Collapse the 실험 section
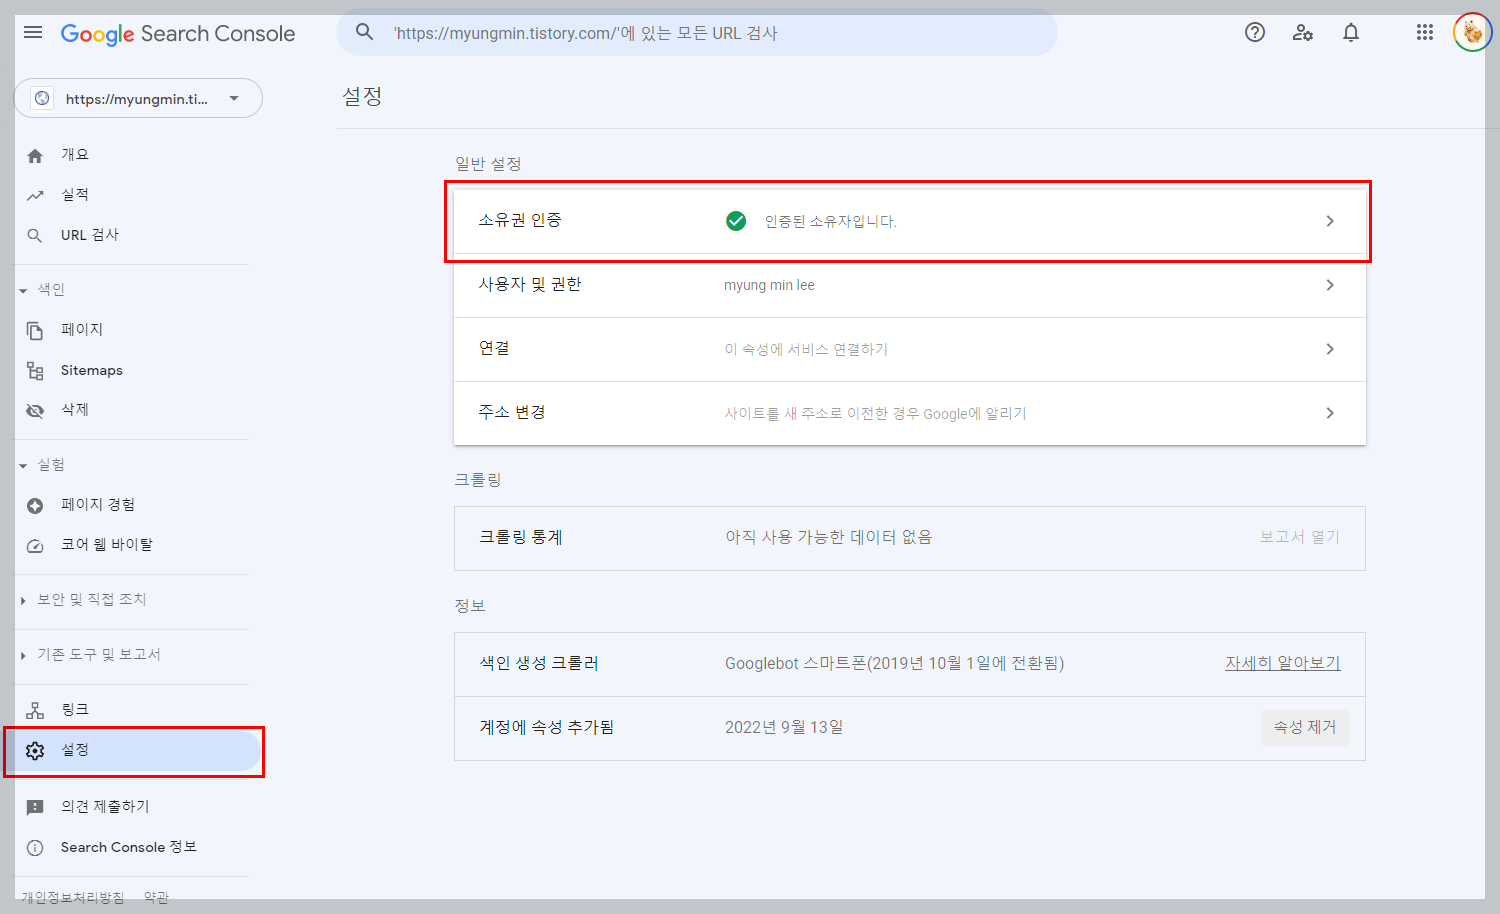The height and width of the screenshot is (914, 1500). click(x=23, y=465)
